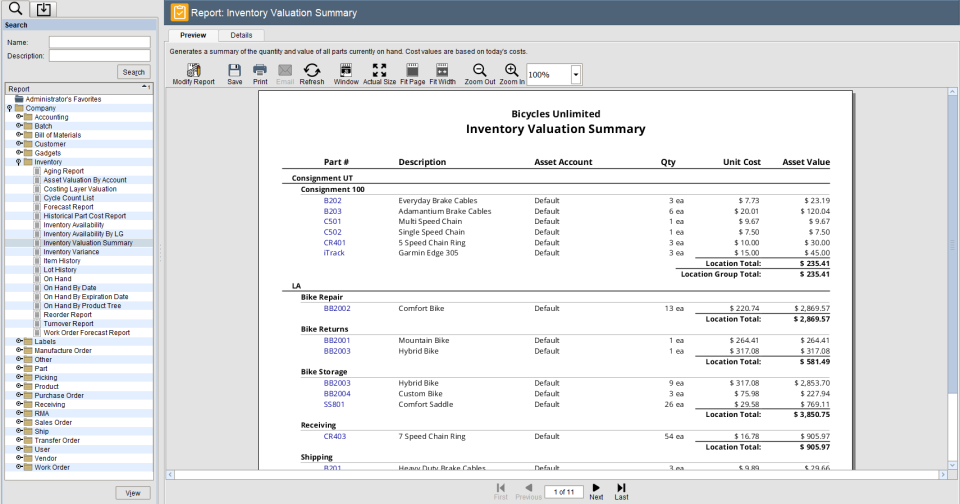Collapse the Inventory folder
The height and width of the screenshot is (504, 960).
pyautogui.click(x=18, y=162)
